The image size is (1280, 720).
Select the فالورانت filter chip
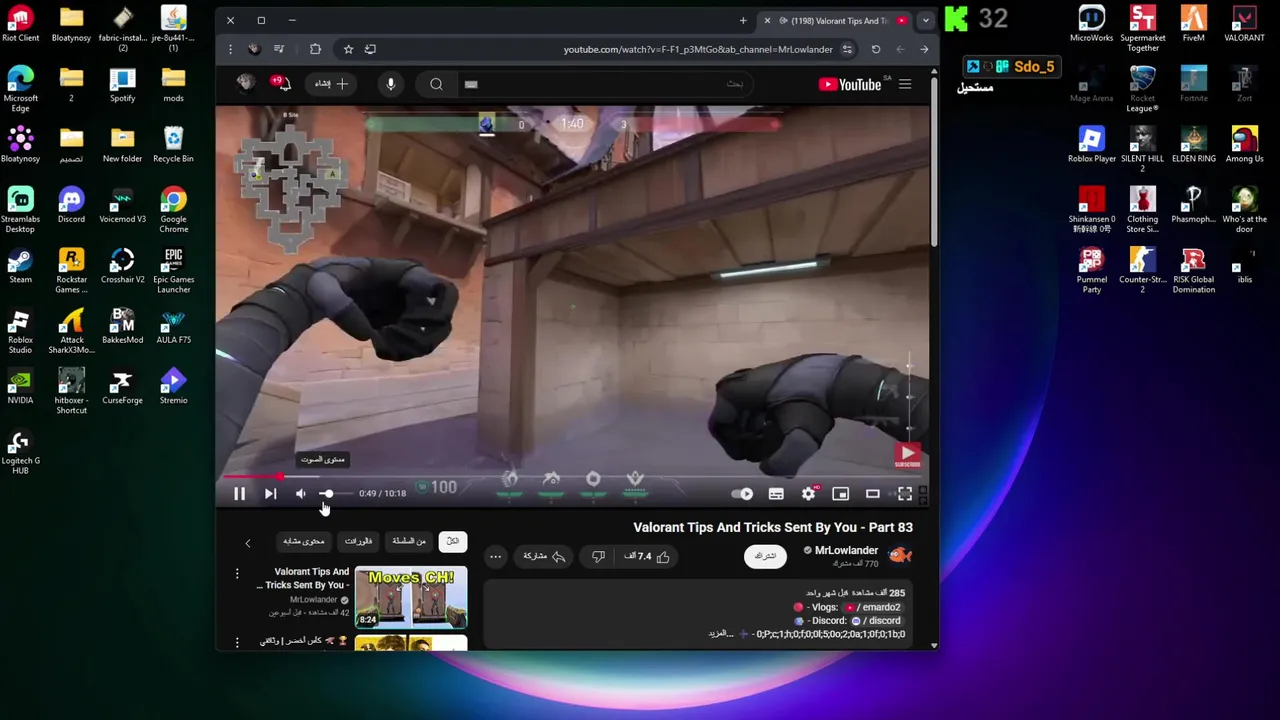click(358, 542)
